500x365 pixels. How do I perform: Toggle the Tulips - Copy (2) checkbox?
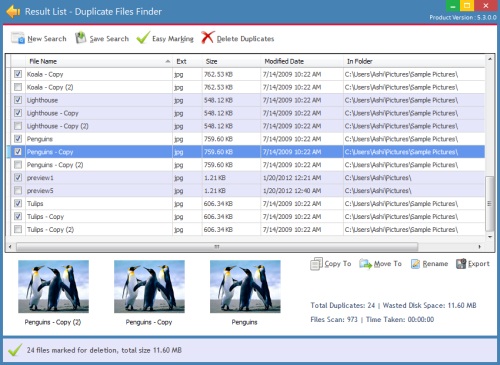coord(18,229)
